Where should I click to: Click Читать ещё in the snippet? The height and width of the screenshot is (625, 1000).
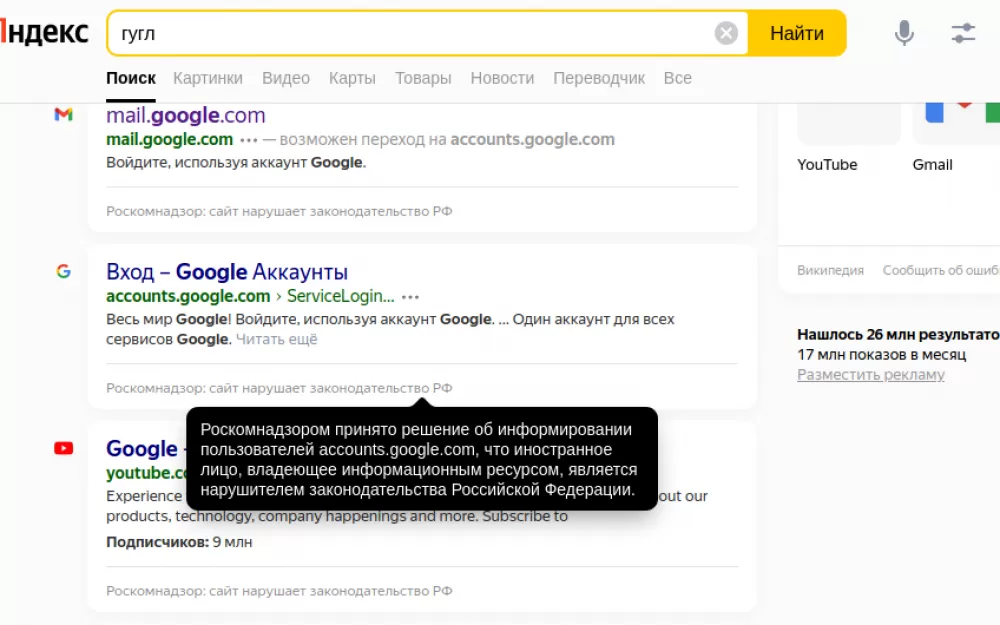[276, 339]
